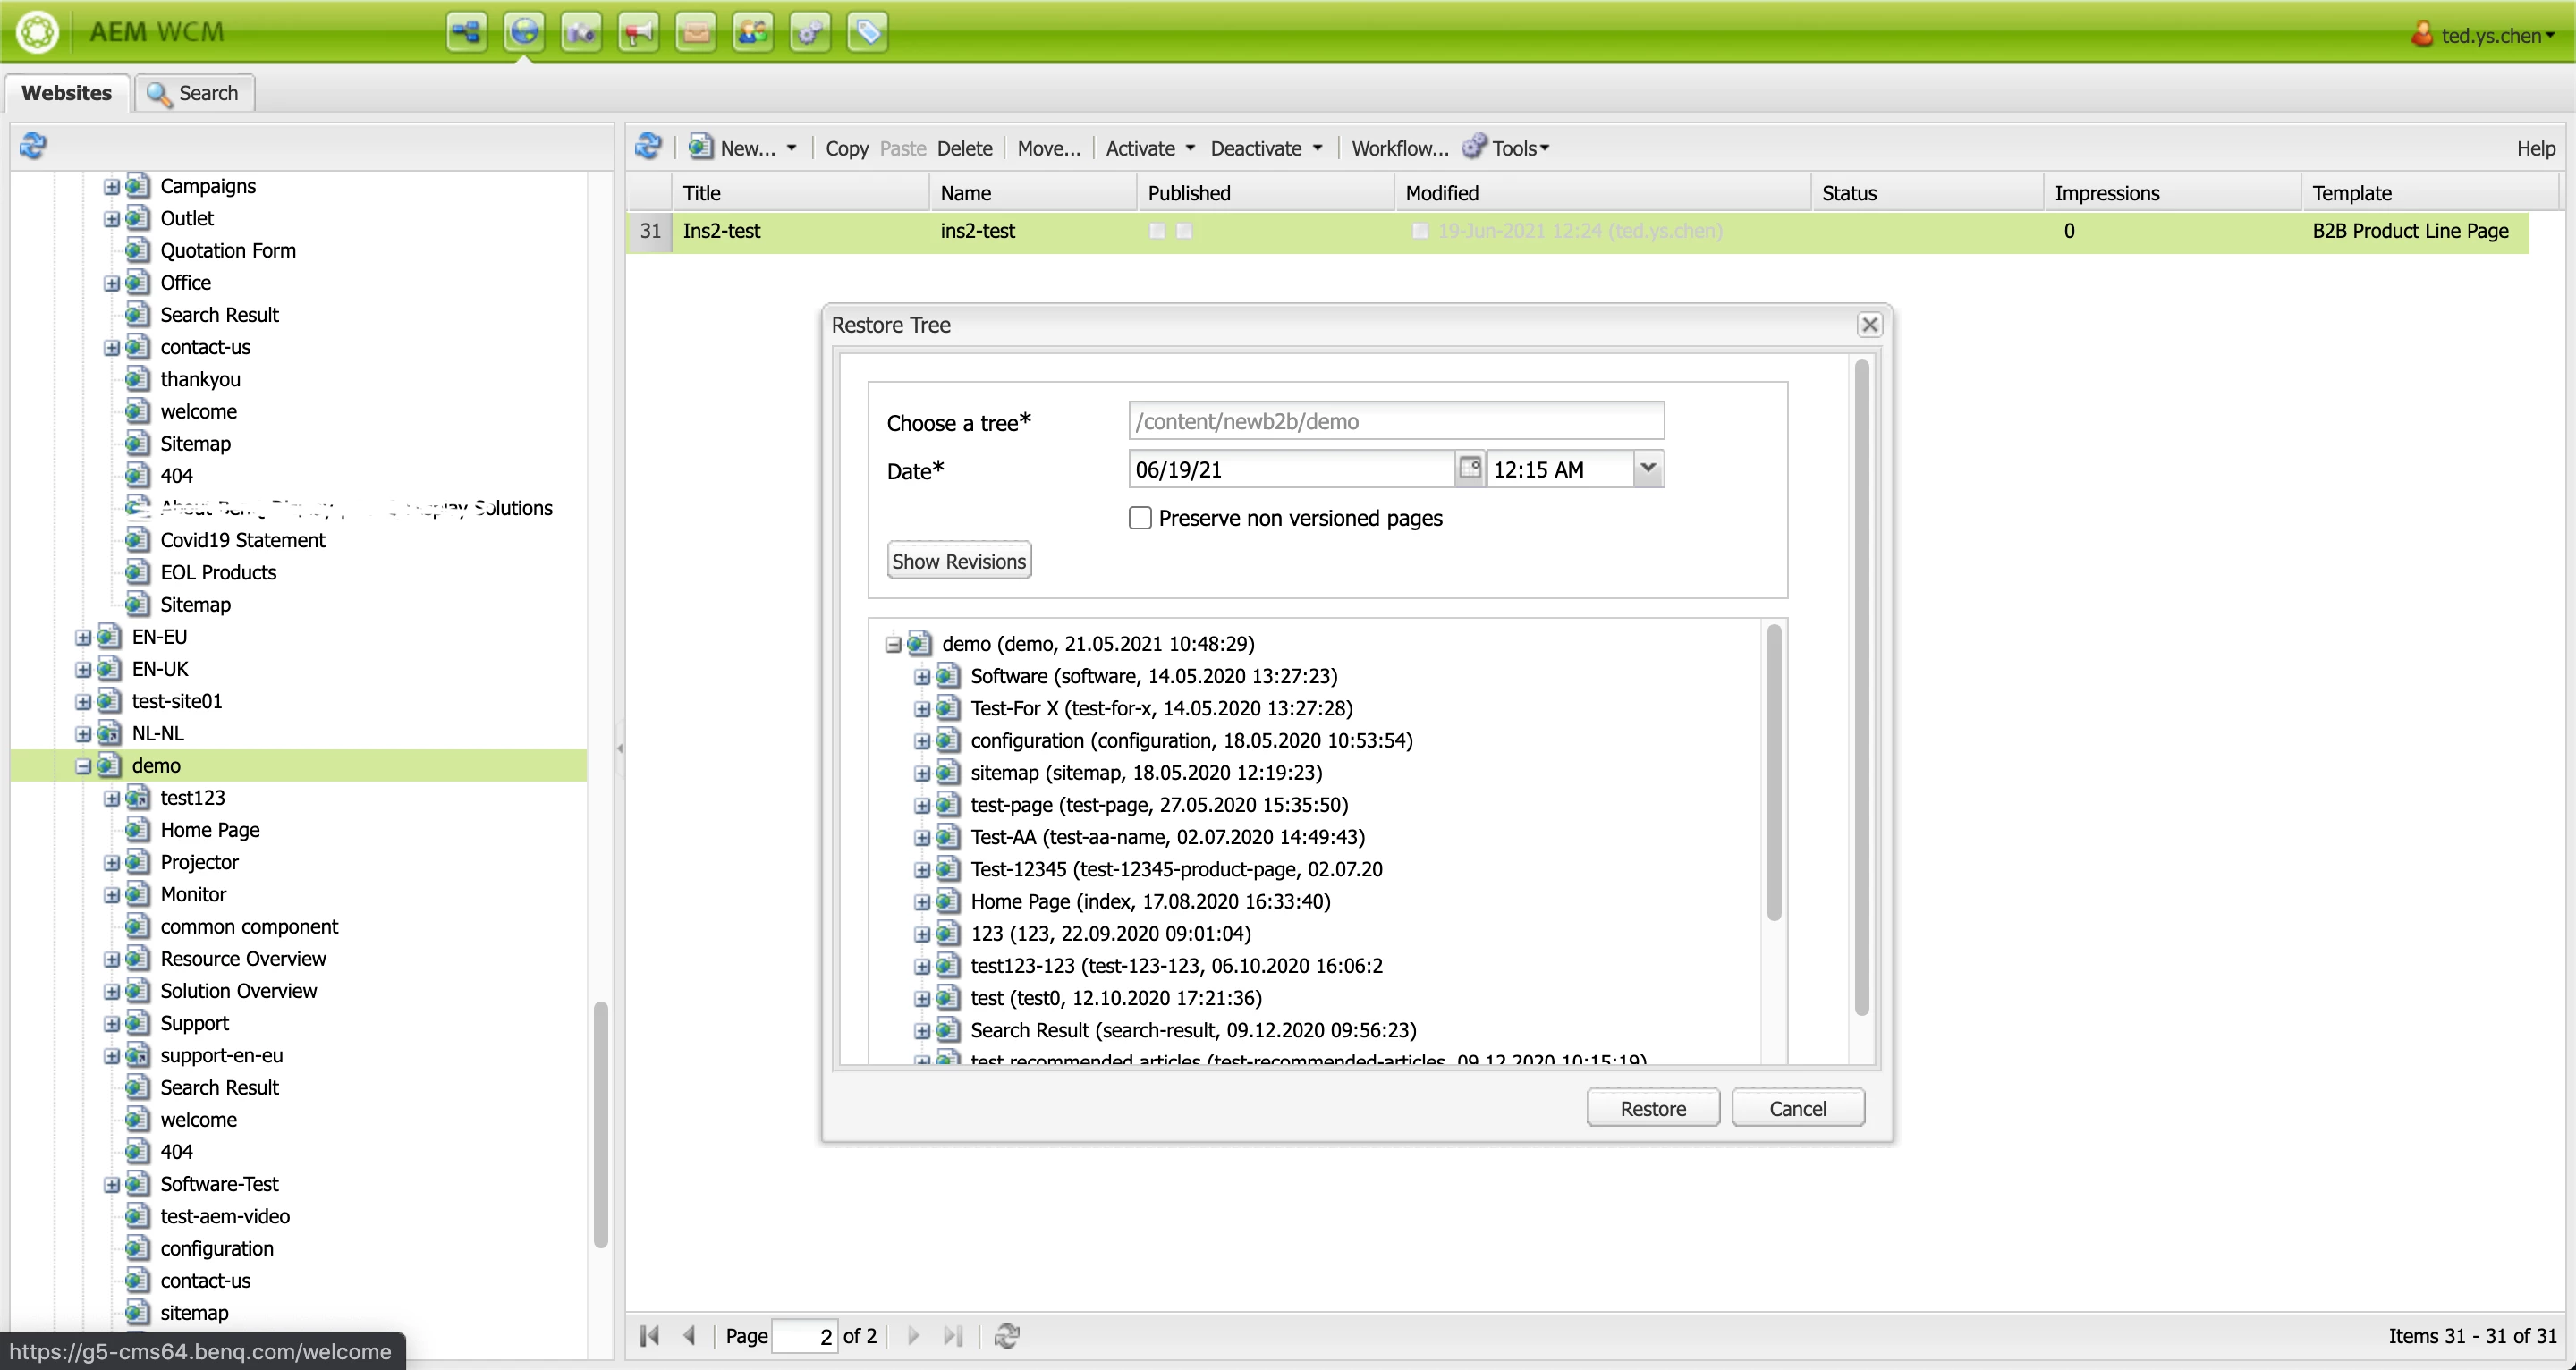The image size is (2576, 1370).
Task: Open the time dropdown showing 12:15 AM
Action: [1648, 468]
